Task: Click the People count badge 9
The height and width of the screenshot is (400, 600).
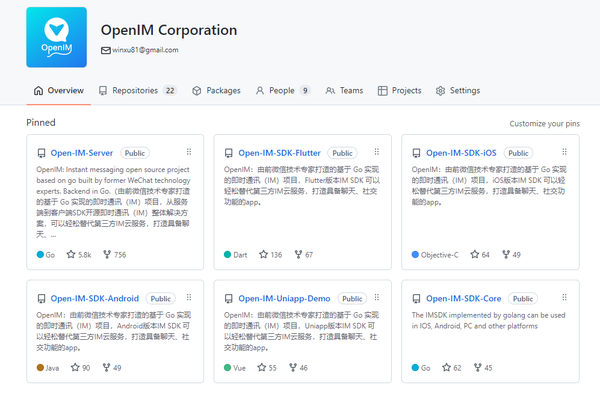Action: tap(305, 91)
